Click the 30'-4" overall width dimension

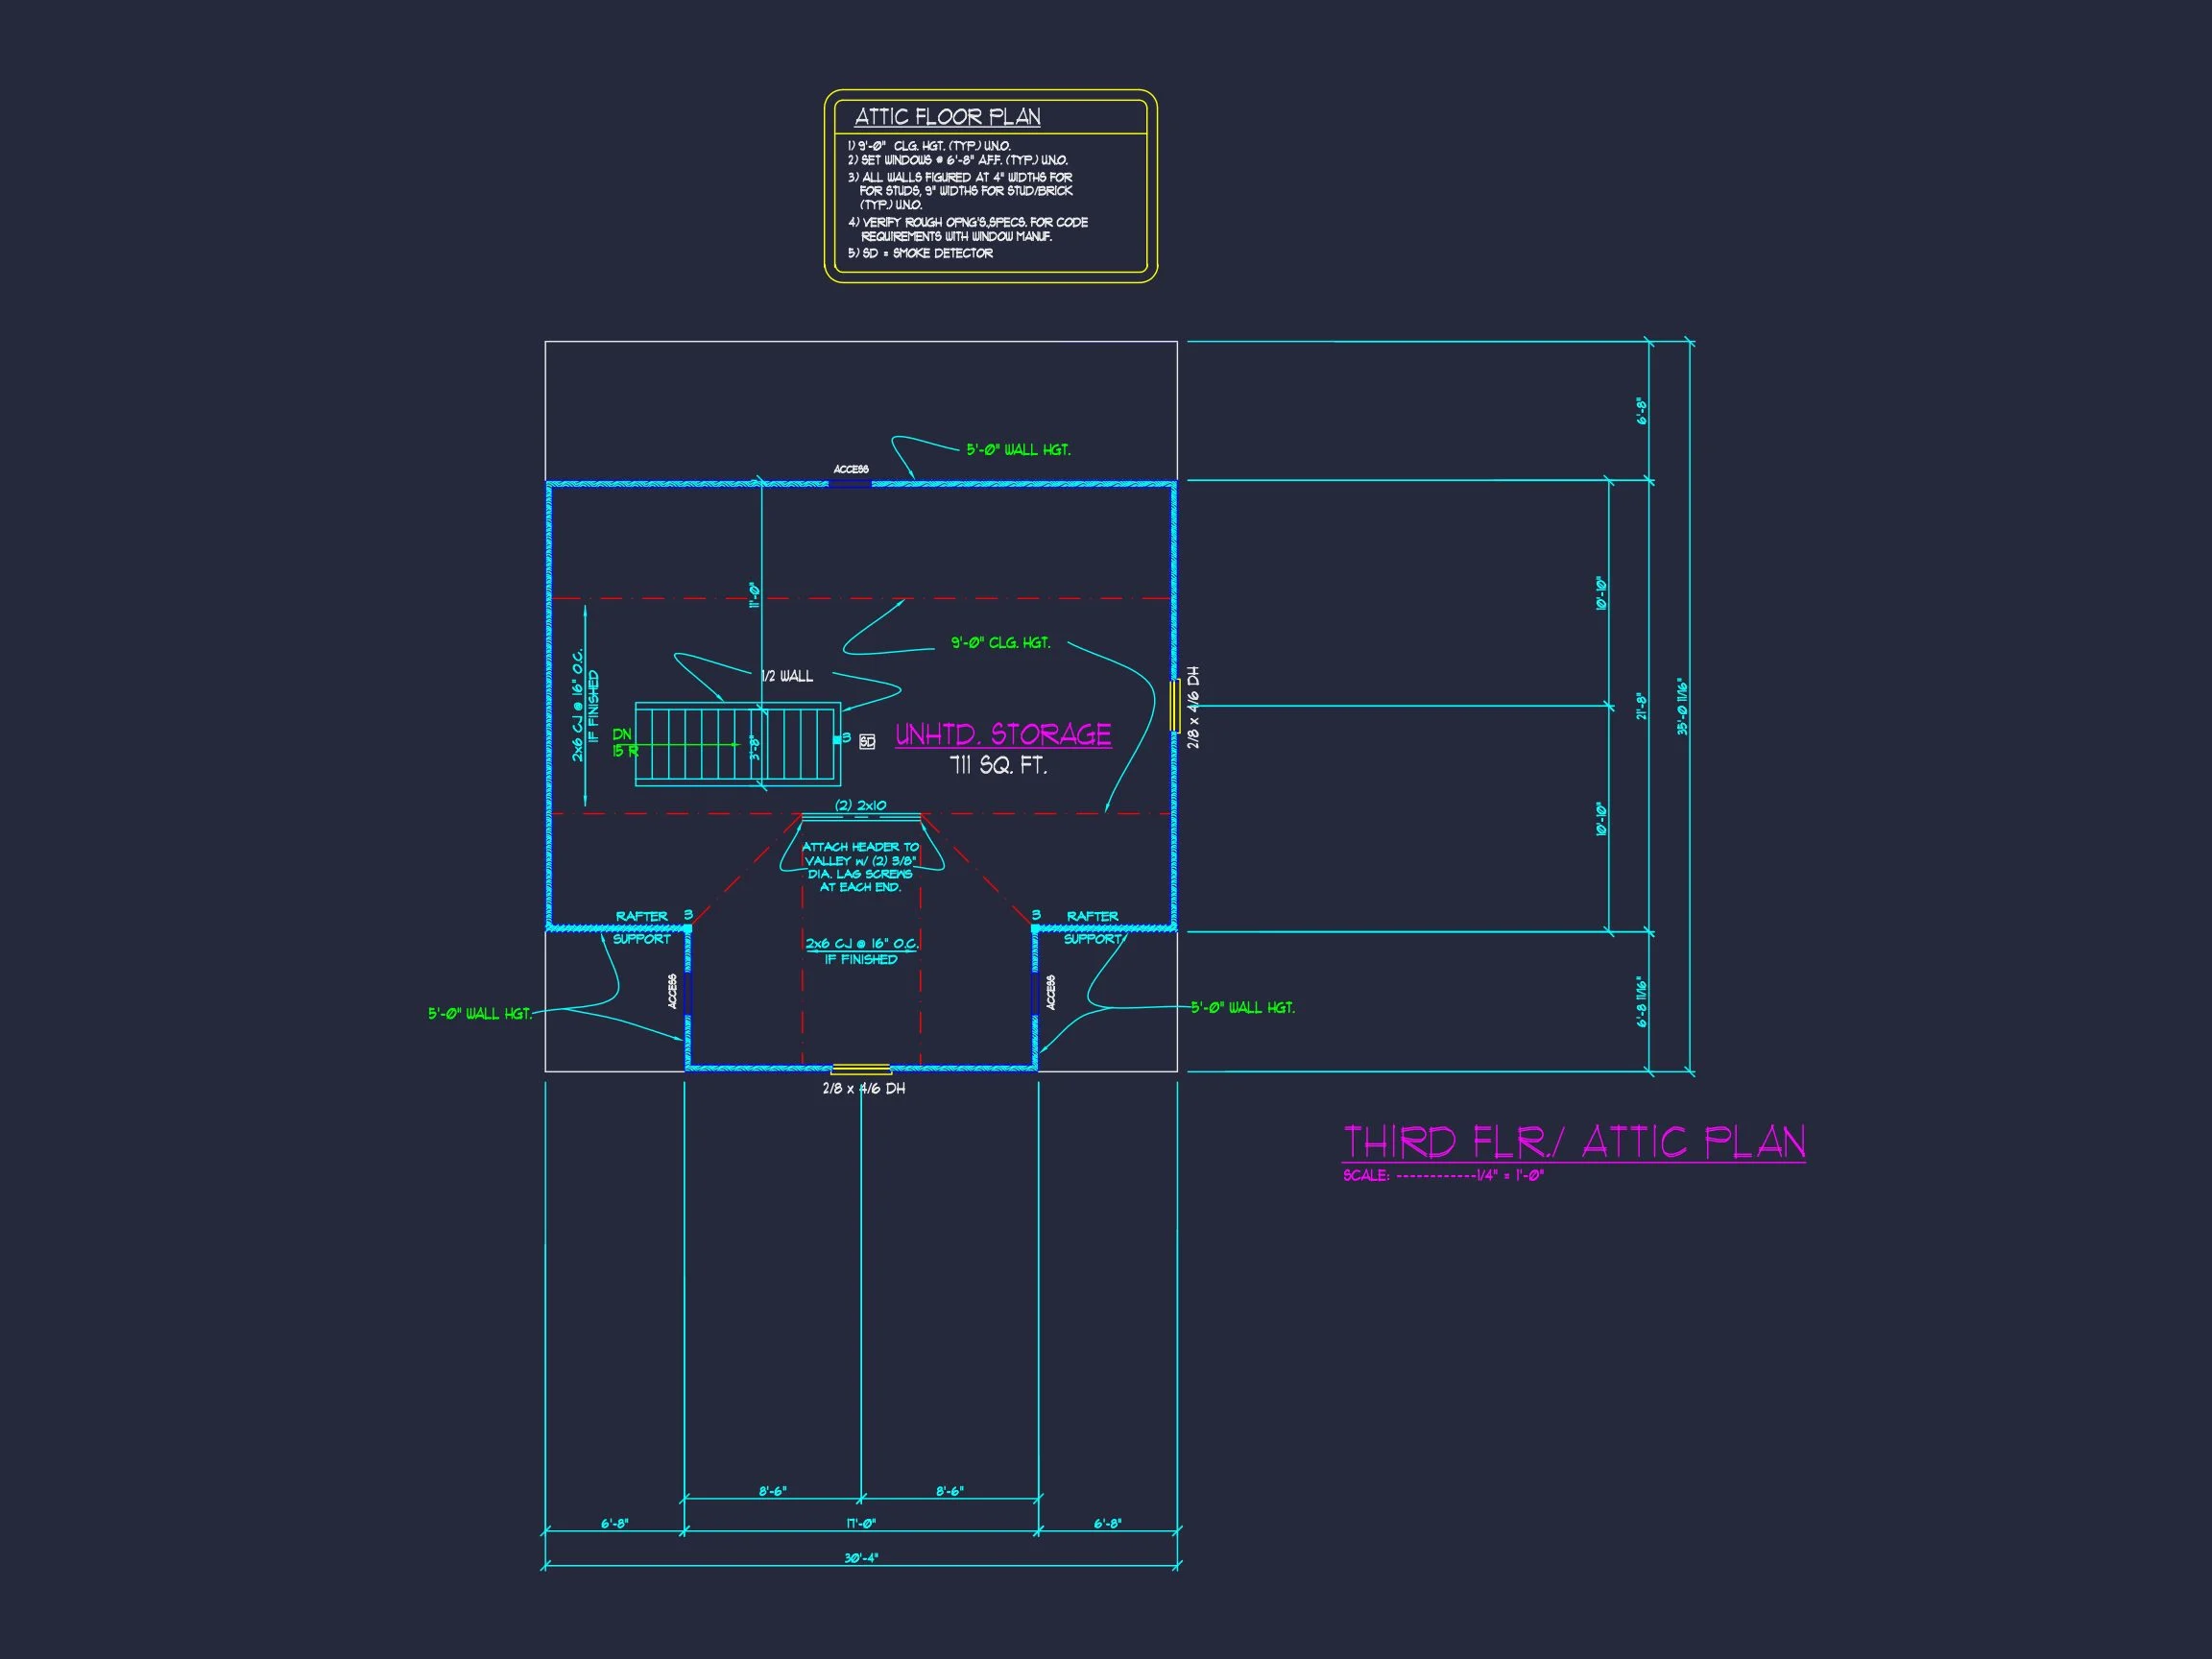click(861, 1558)
